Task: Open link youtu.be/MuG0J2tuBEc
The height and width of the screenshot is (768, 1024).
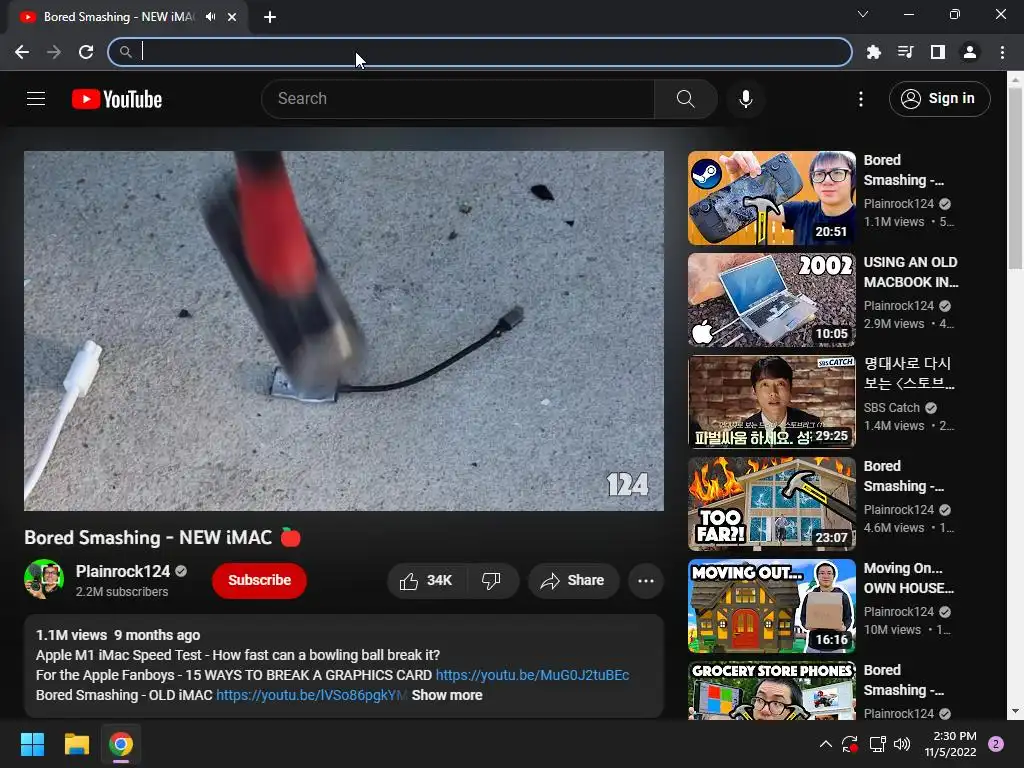Action: 532,675
